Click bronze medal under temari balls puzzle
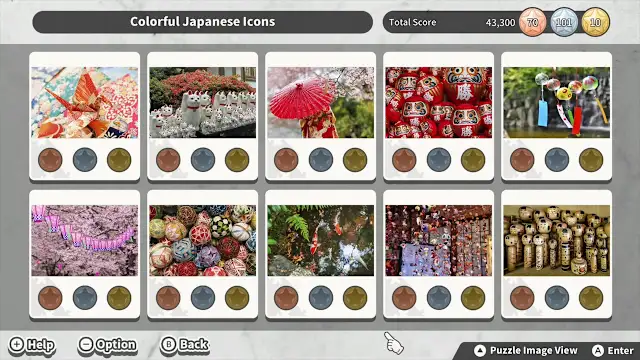Viewport: 640px width, 360px height. (168, 298)
